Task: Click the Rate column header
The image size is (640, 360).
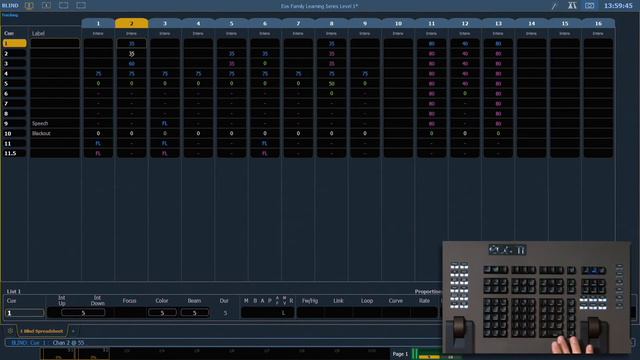Action: pos(424,301)
